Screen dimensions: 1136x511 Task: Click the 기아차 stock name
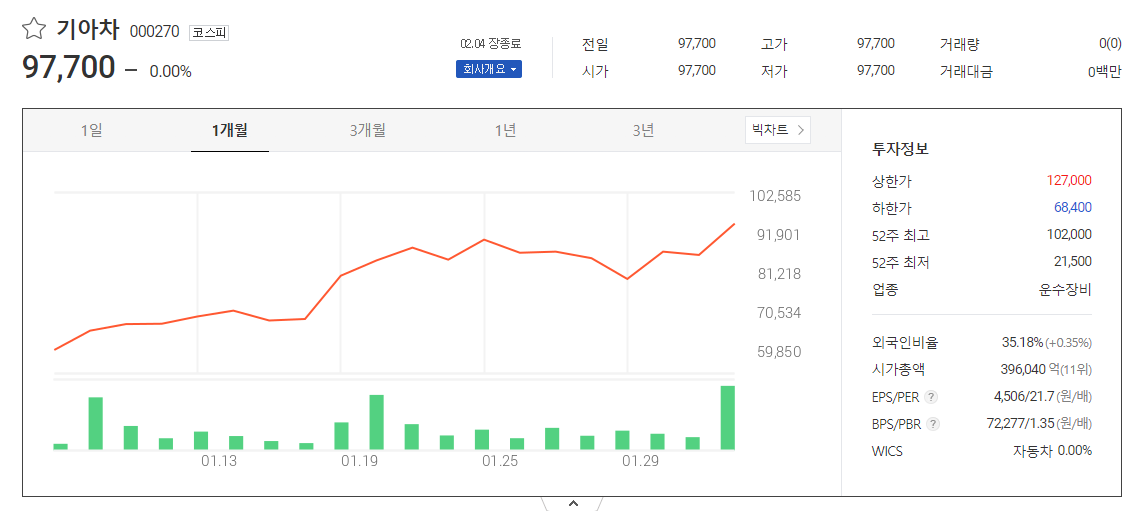88,30
